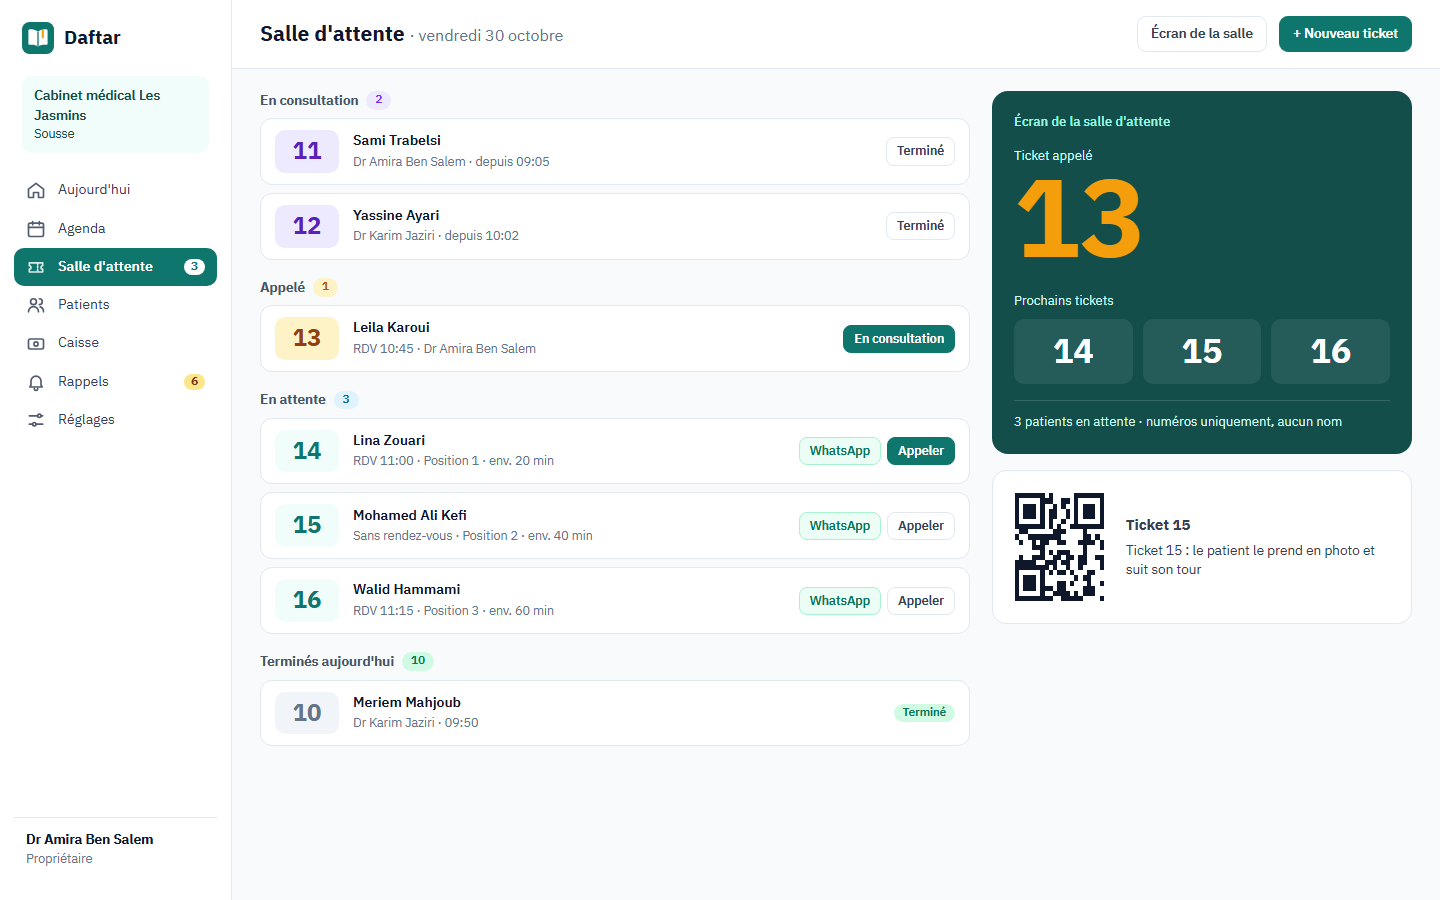Screen dimensions: 1440x900
Task: Click the Rappels badge showing 6
Action: click(194, 382)
